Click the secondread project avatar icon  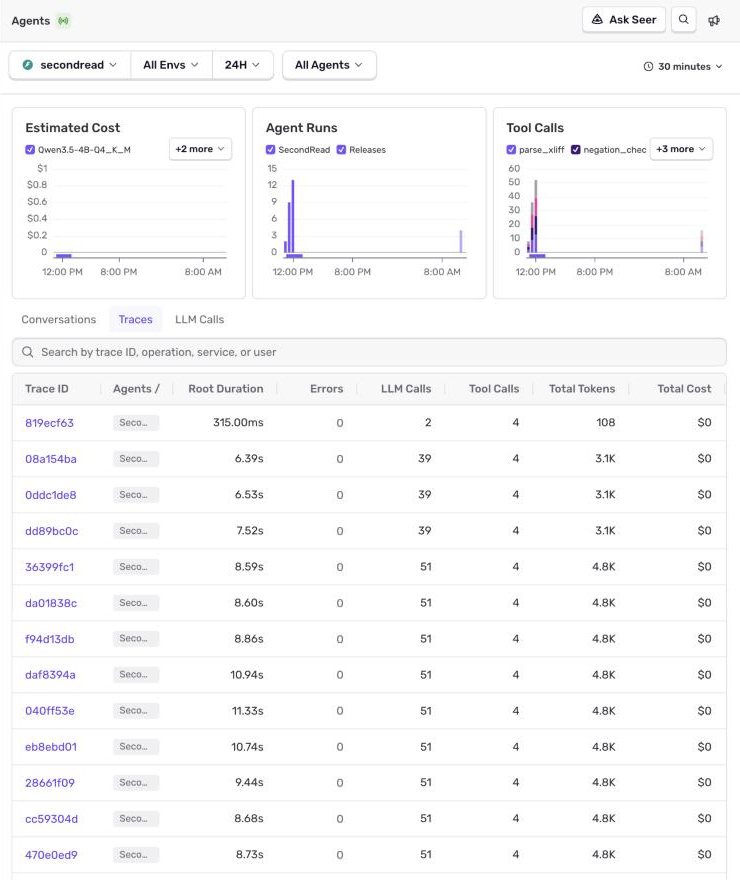click(27, 65)
